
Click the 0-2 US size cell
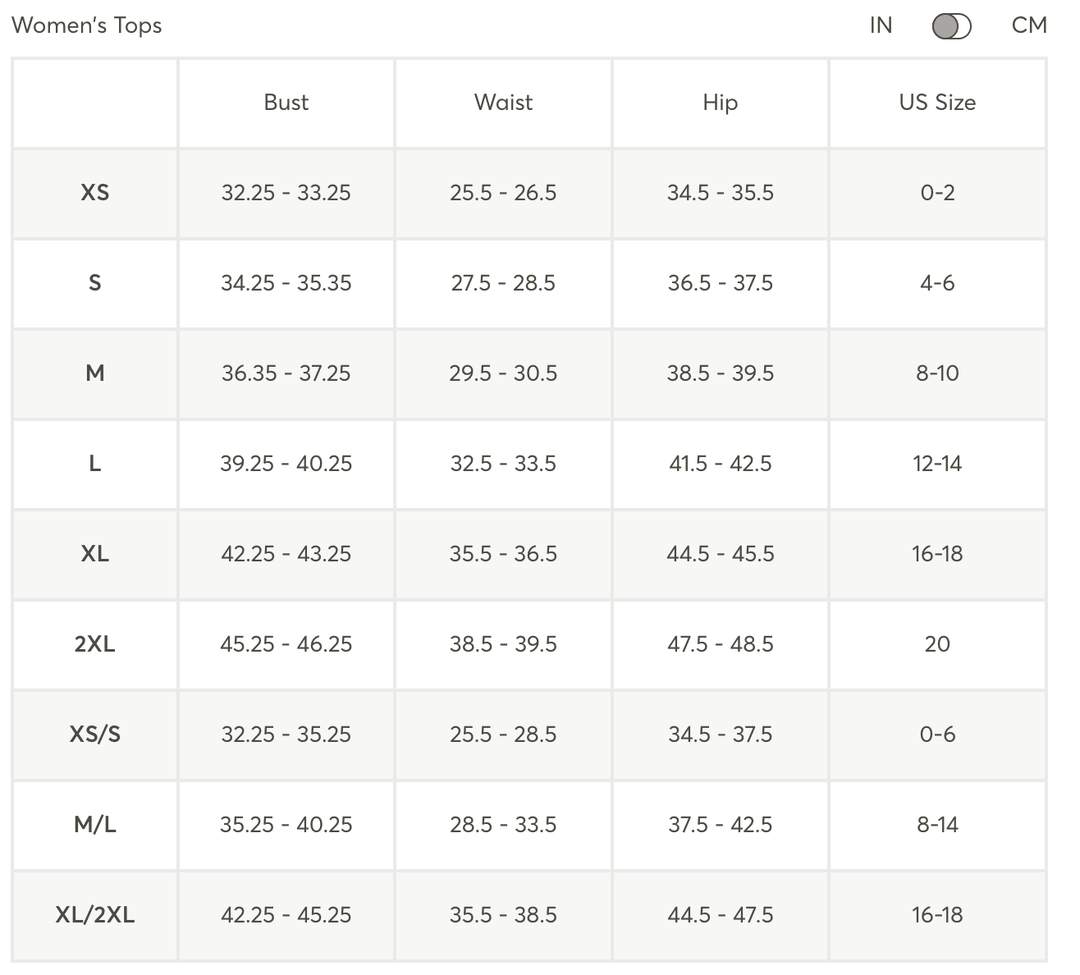pyautogui.click(x=937, y=192)
